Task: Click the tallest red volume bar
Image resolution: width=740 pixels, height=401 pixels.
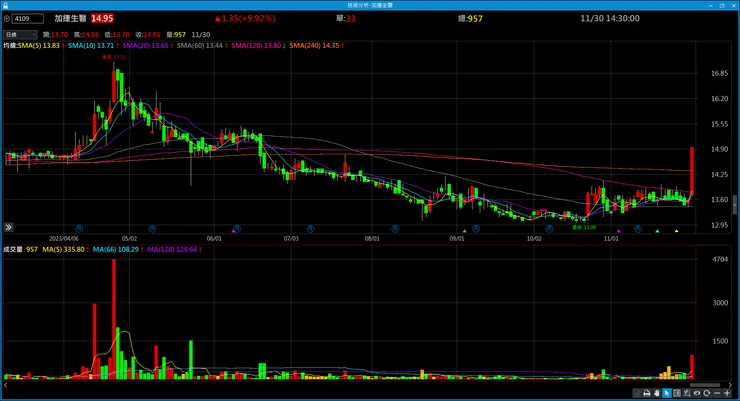Action: (x=114, y=319)
